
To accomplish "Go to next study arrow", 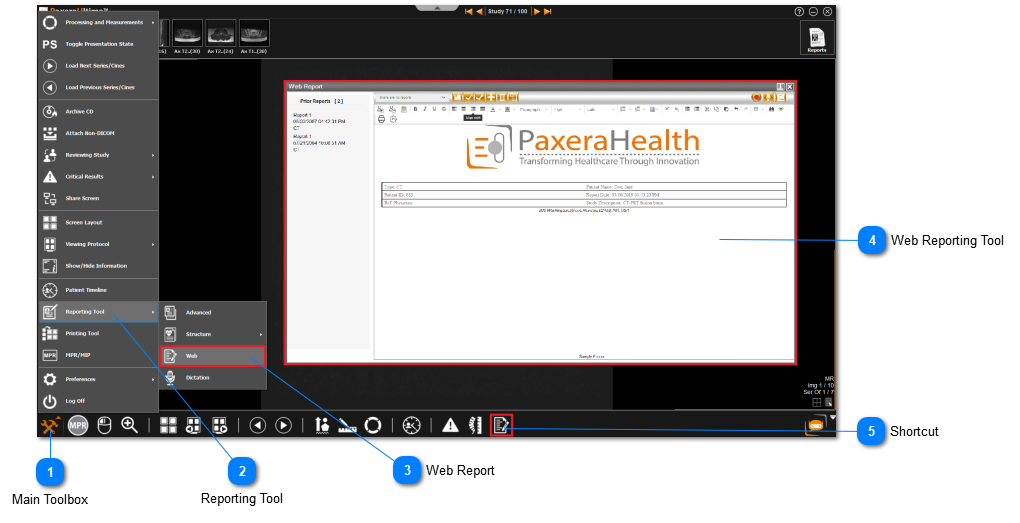I will click(537, 12).
